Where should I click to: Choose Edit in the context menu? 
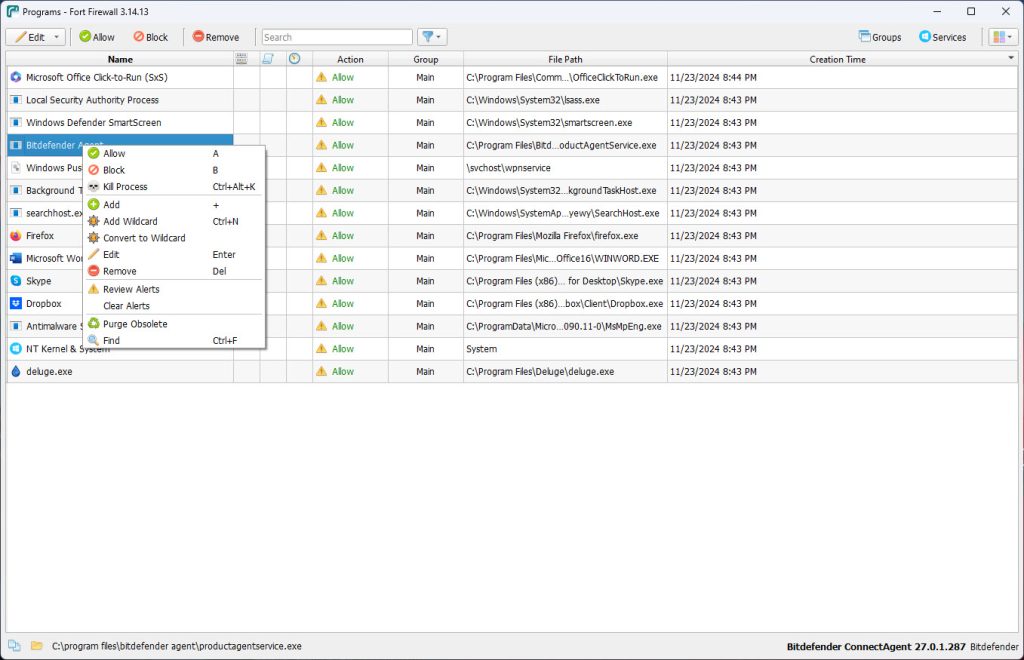(x=174, y=255)
